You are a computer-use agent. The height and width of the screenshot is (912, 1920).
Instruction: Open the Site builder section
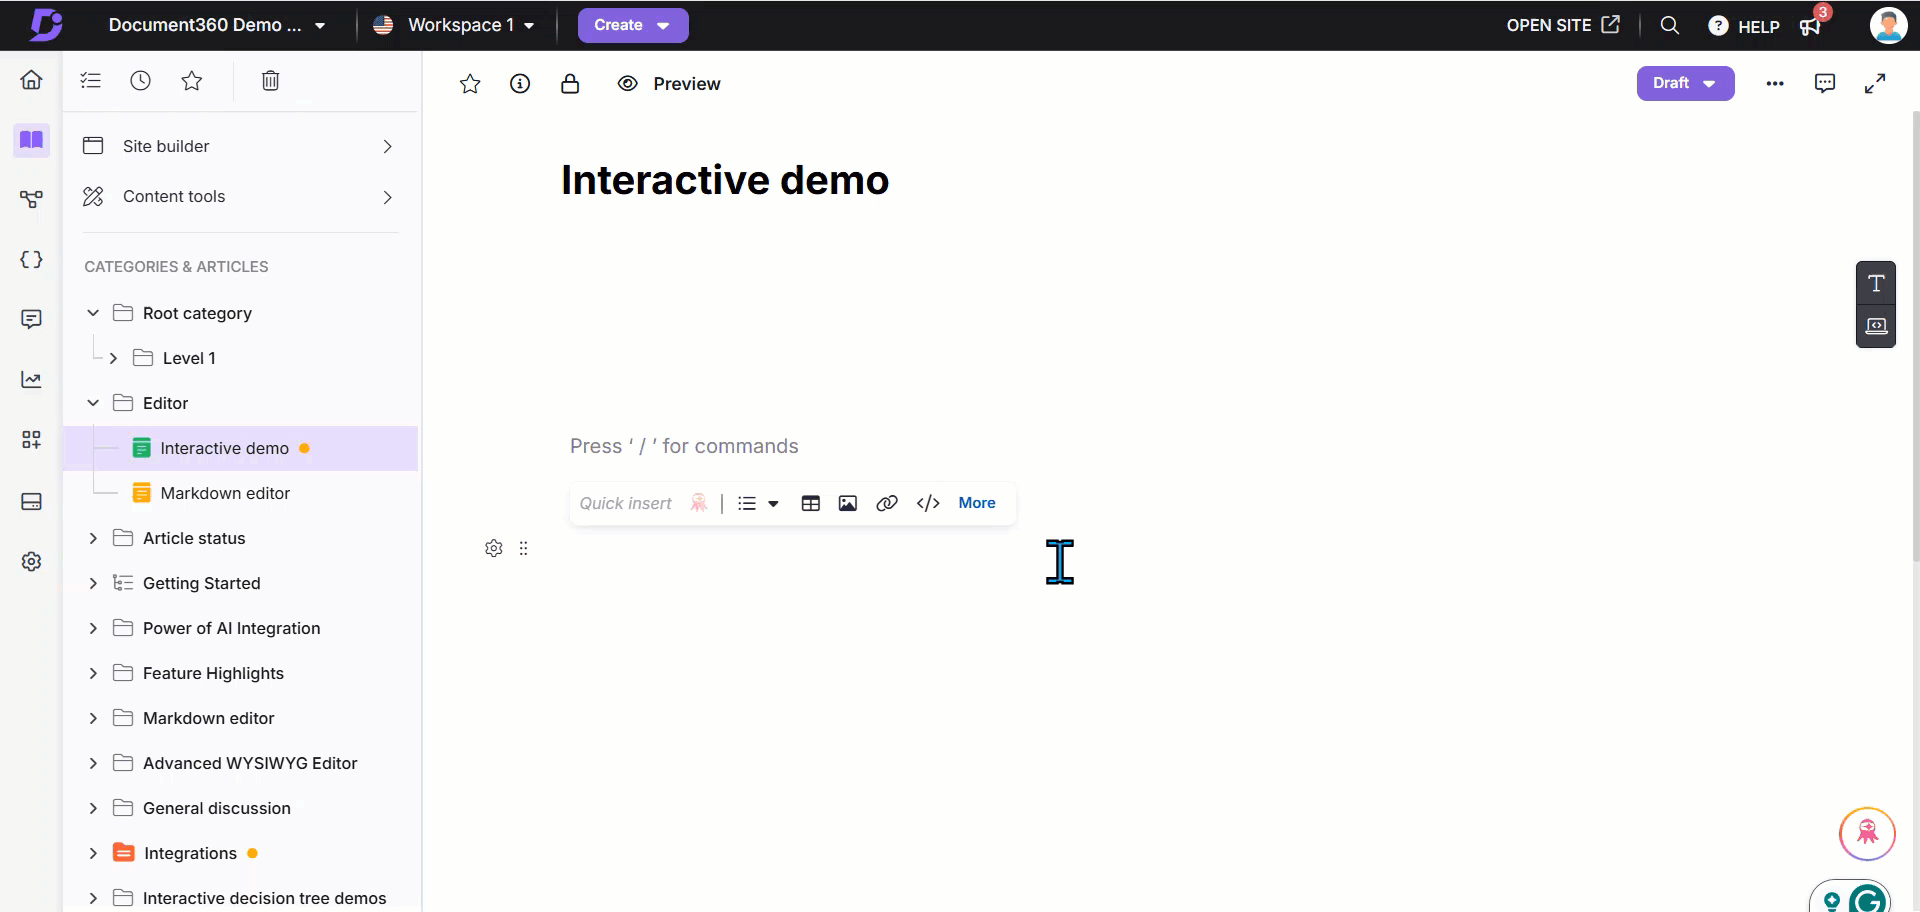[166, 145]
